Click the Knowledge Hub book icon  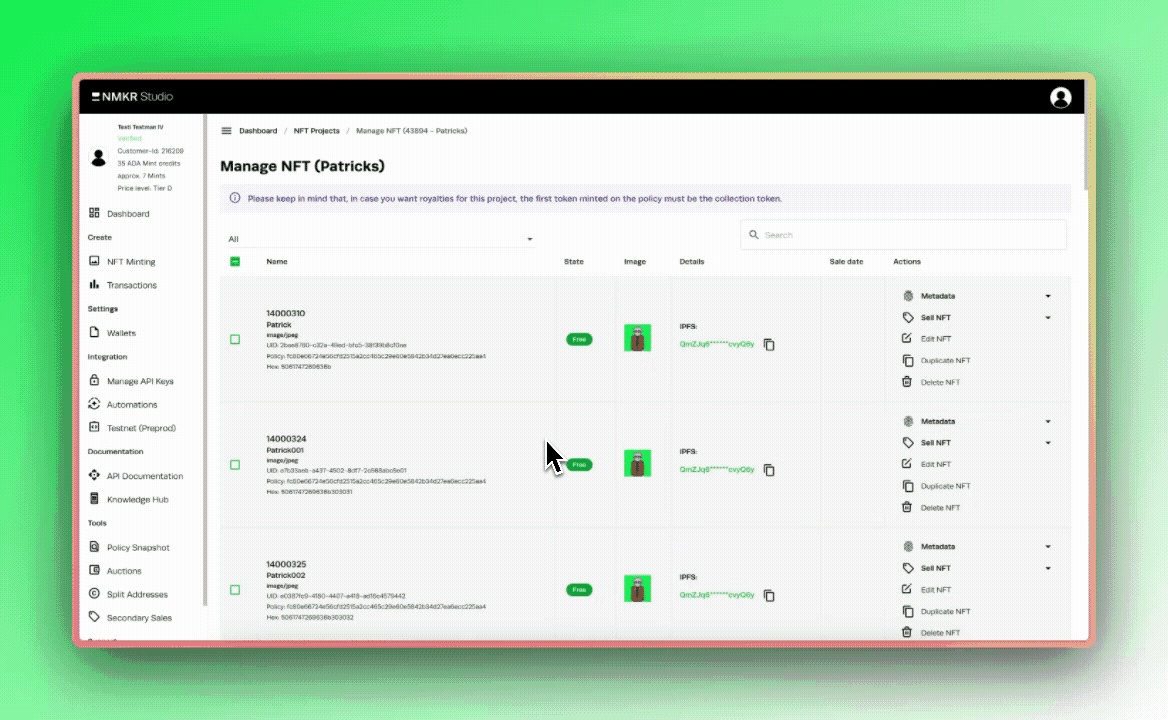[x=94, y=499]
